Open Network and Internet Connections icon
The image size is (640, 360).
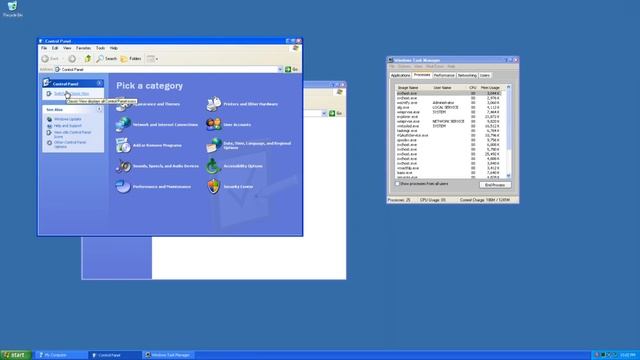click(123, 124)
